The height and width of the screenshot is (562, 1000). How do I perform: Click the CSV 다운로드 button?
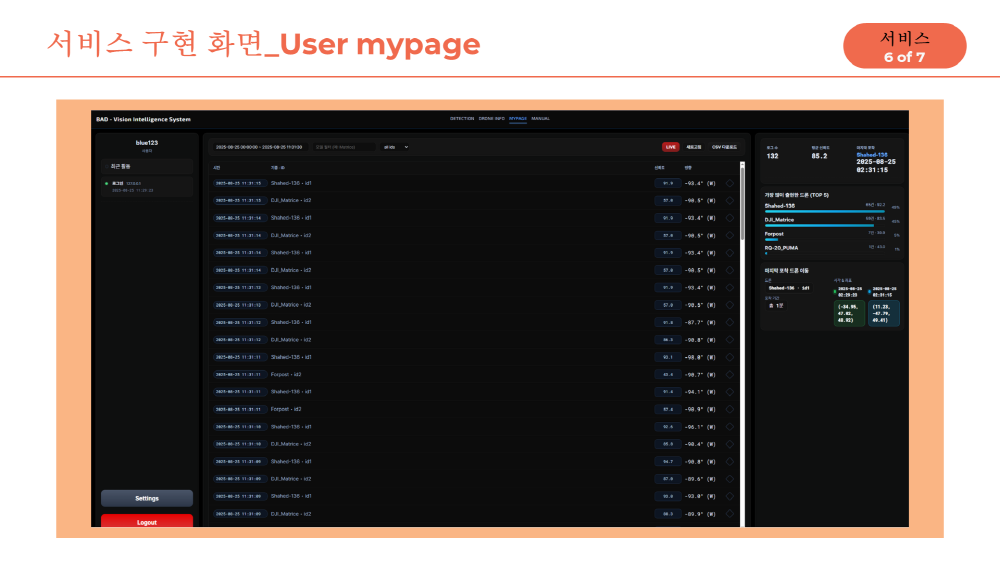coord(724,147)
